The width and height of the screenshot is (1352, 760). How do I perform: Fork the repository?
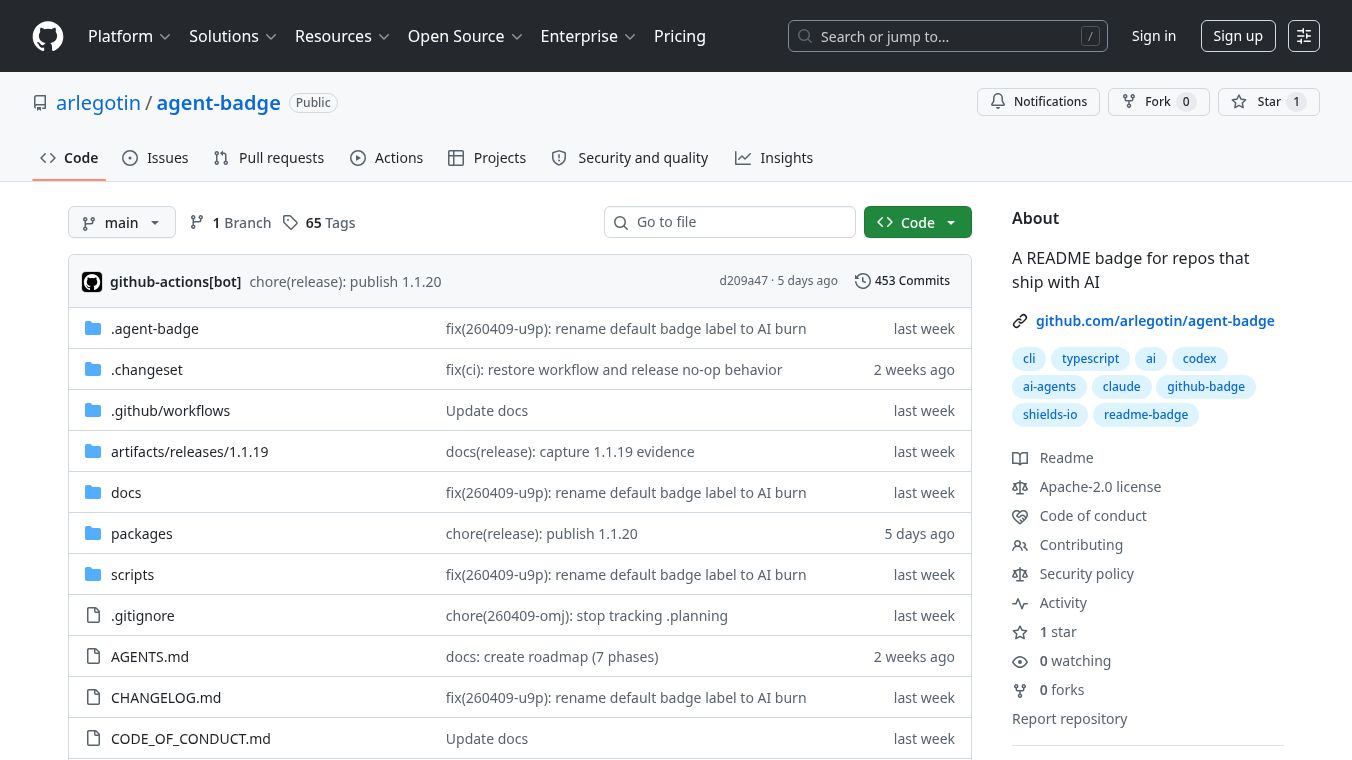click(1158, 102)
